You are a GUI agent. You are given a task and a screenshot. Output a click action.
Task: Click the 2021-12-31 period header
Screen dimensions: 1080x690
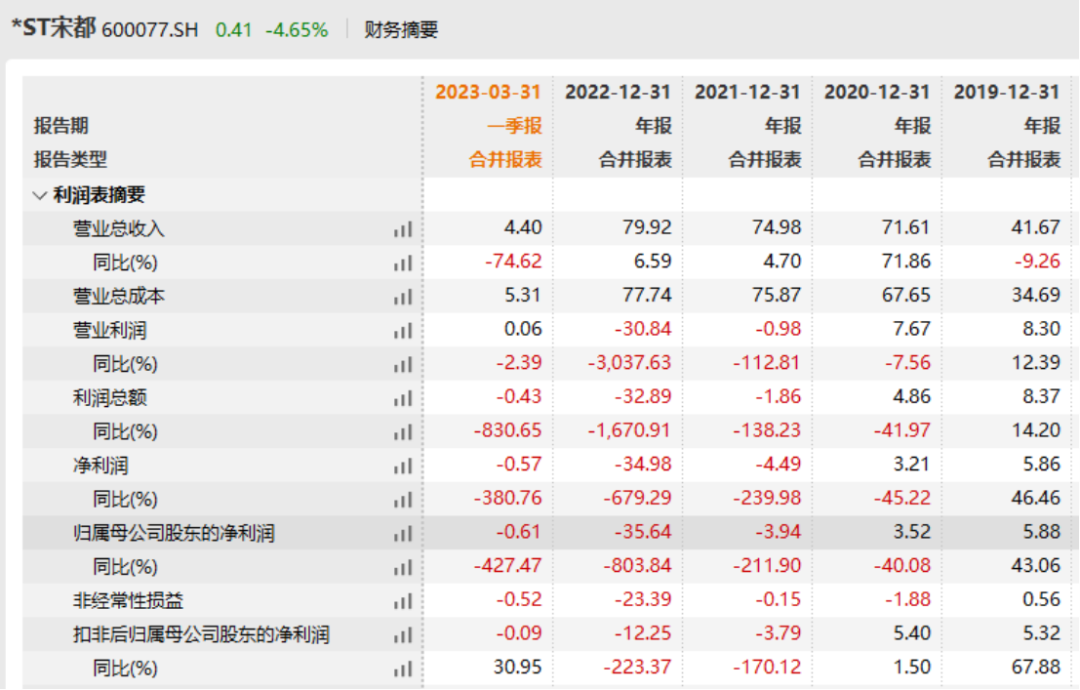pyautogui.click(x=748, y=92)
